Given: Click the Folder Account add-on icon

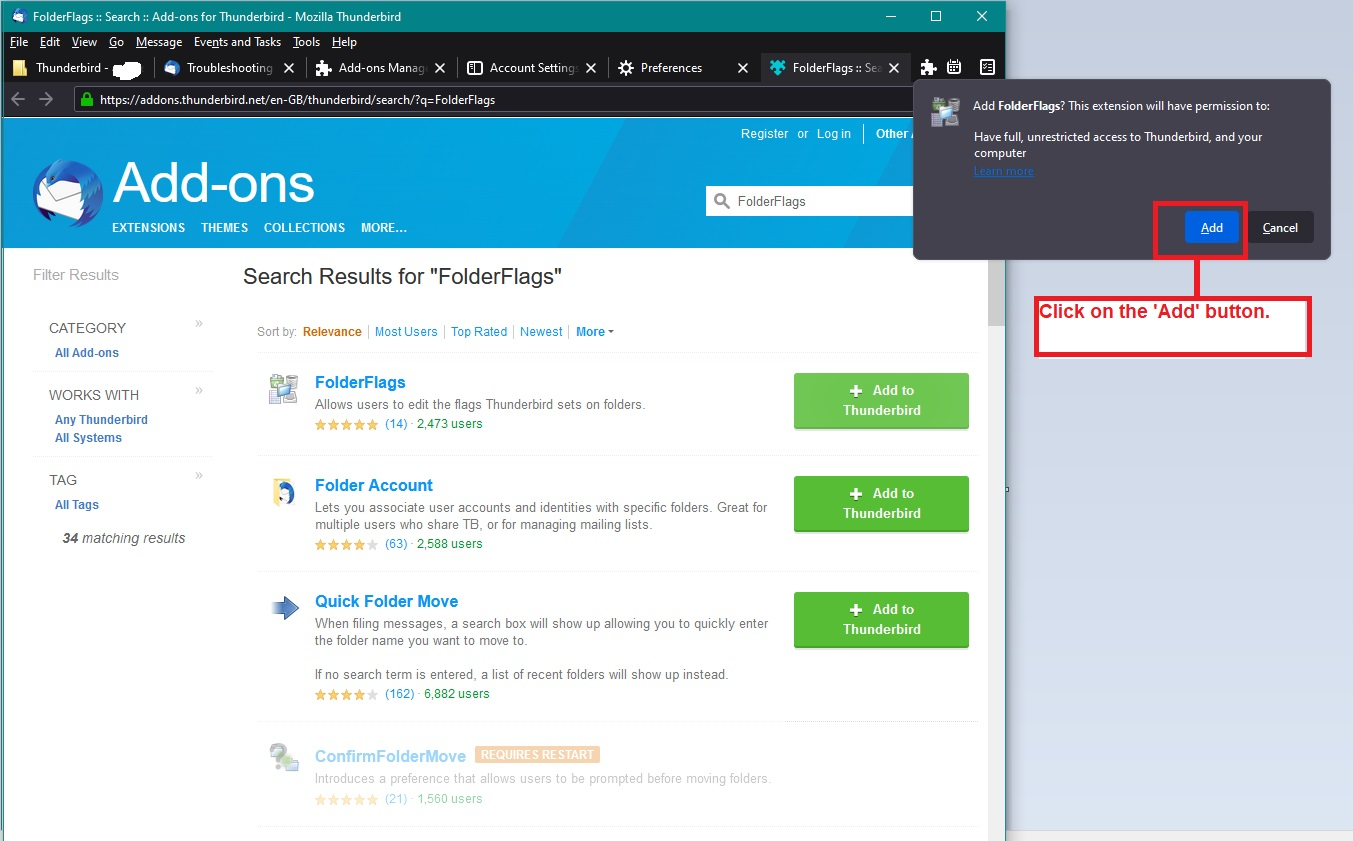Looking at the screenshot, I should click(x=283, y=492).
